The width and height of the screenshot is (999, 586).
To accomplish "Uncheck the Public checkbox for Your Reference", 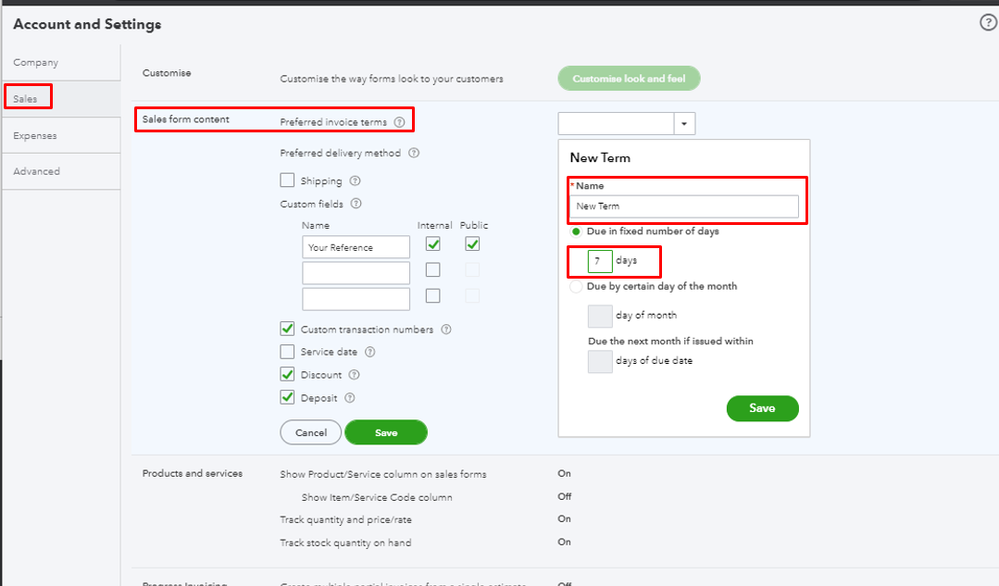I will (473, 244).
